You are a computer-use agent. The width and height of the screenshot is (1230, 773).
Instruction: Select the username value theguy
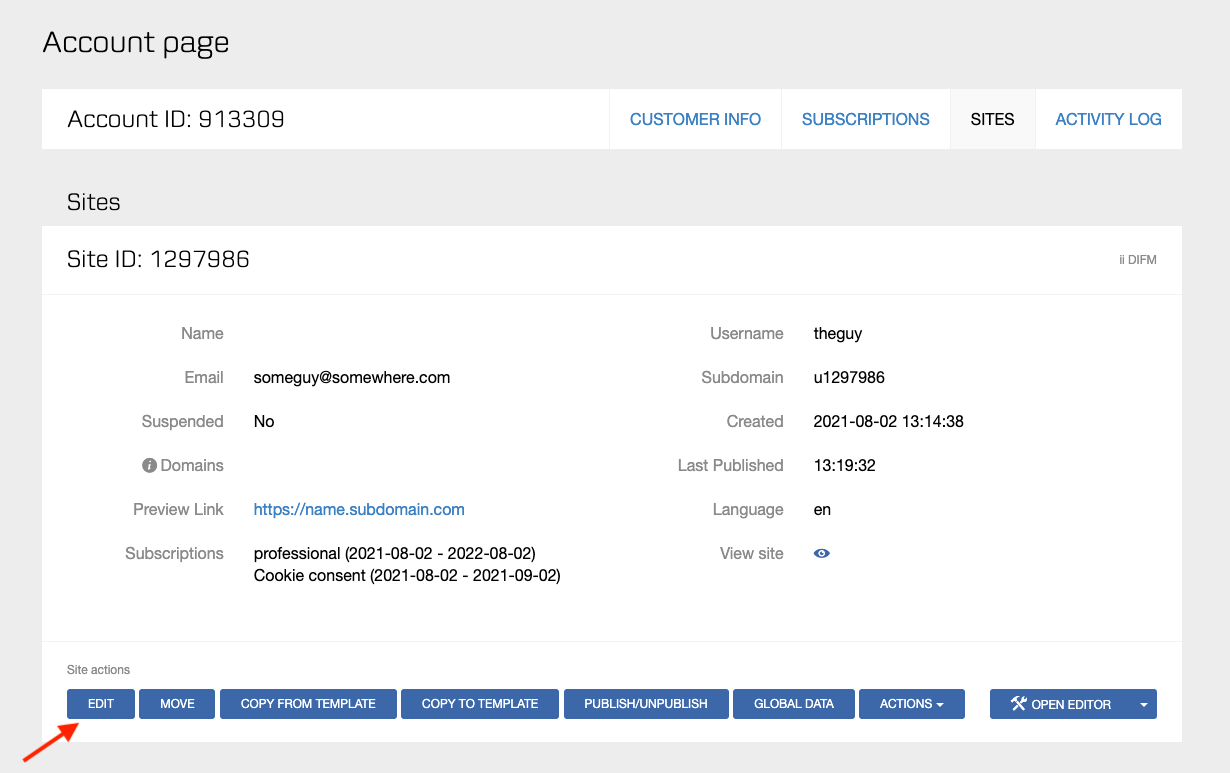coord(838,334)
